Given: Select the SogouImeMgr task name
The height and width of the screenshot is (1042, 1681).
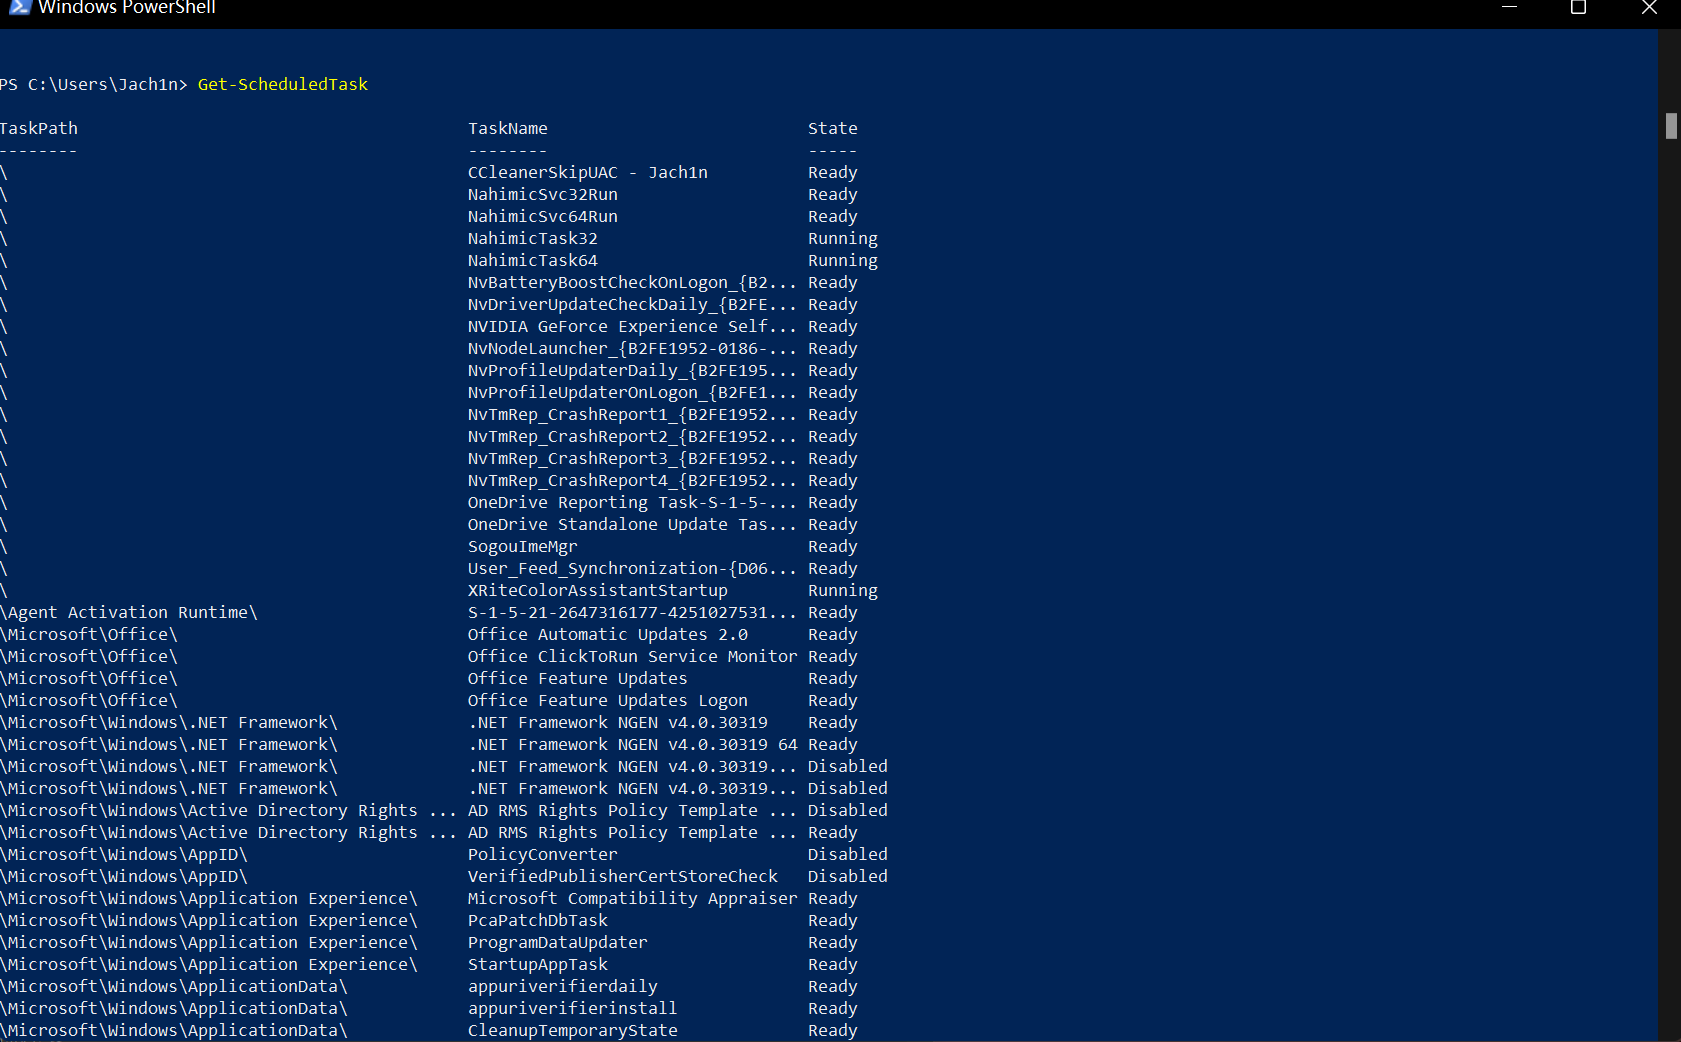Looking at the screenshot, I should [x=523, y=546].
